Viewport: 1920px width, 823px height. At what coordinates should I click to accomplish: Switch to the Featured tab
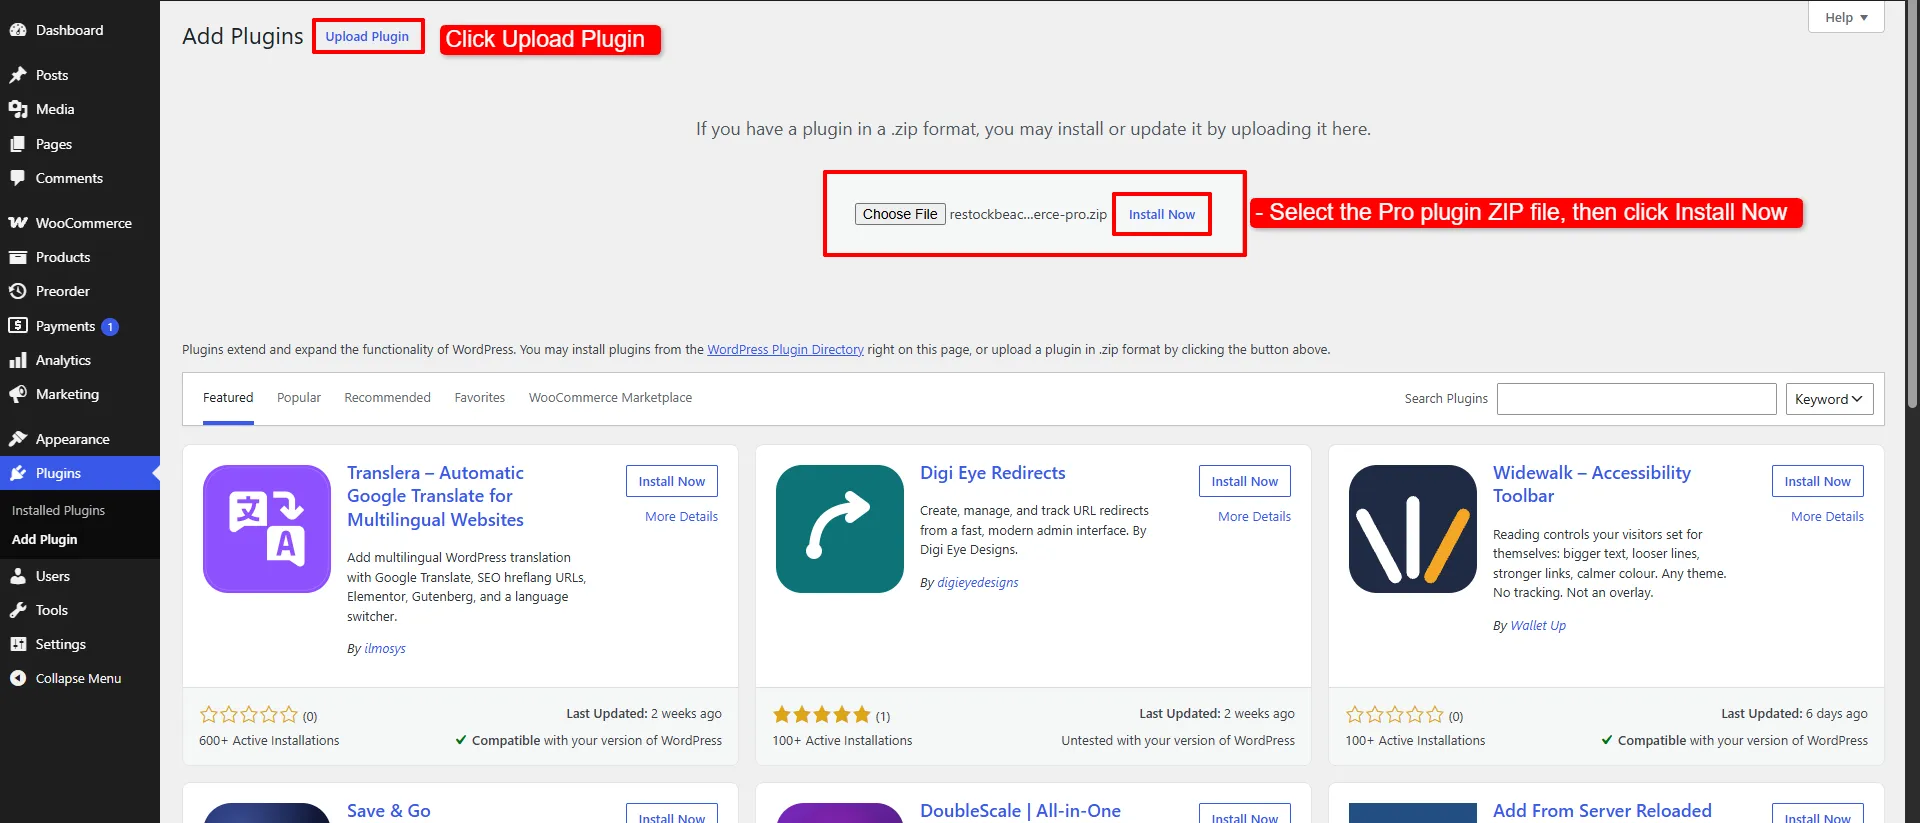tap(228, 398)
